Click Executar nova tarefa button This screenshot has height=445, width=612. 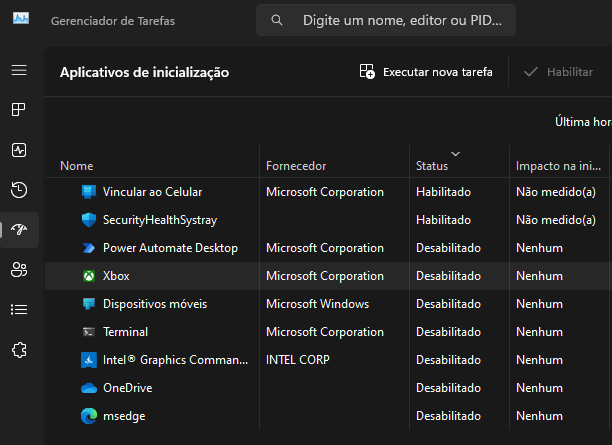[x=426, y=72]
